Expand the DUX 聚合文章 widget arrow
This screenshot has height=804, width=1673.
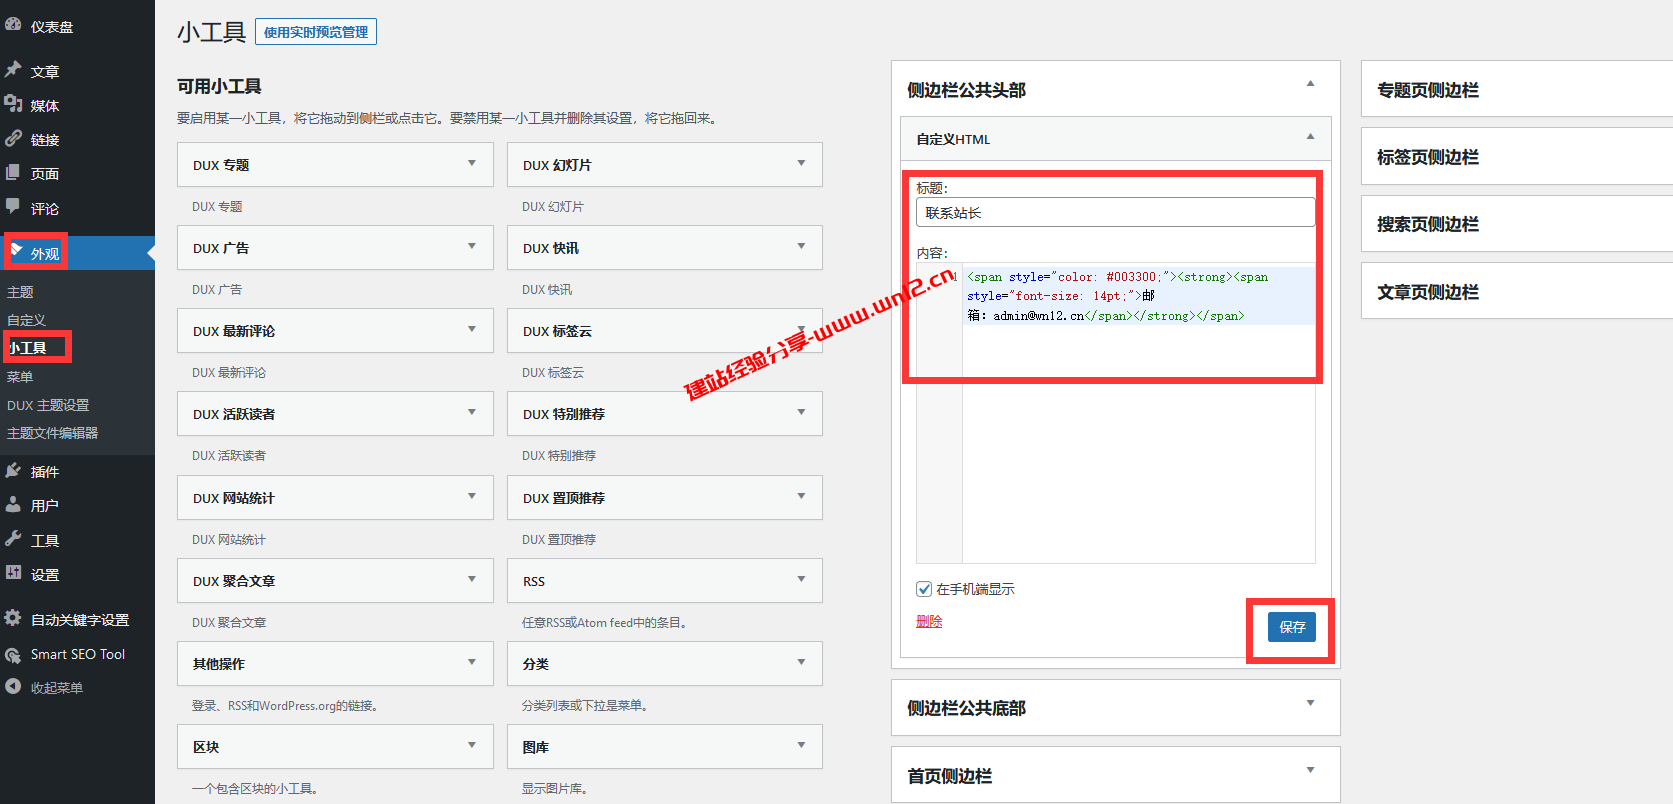(x=472, y=579)
